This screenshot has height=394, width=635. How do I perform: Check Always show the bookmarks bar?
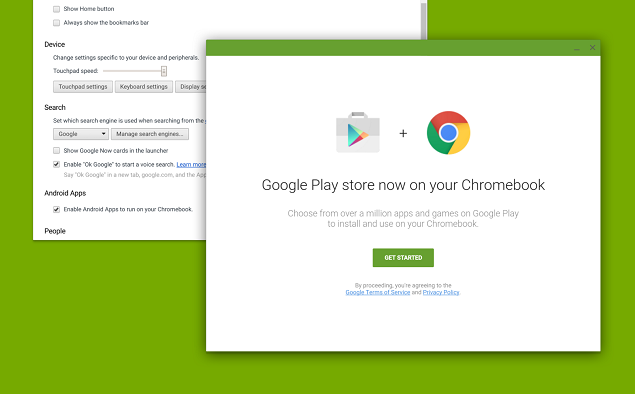(56, 23)
